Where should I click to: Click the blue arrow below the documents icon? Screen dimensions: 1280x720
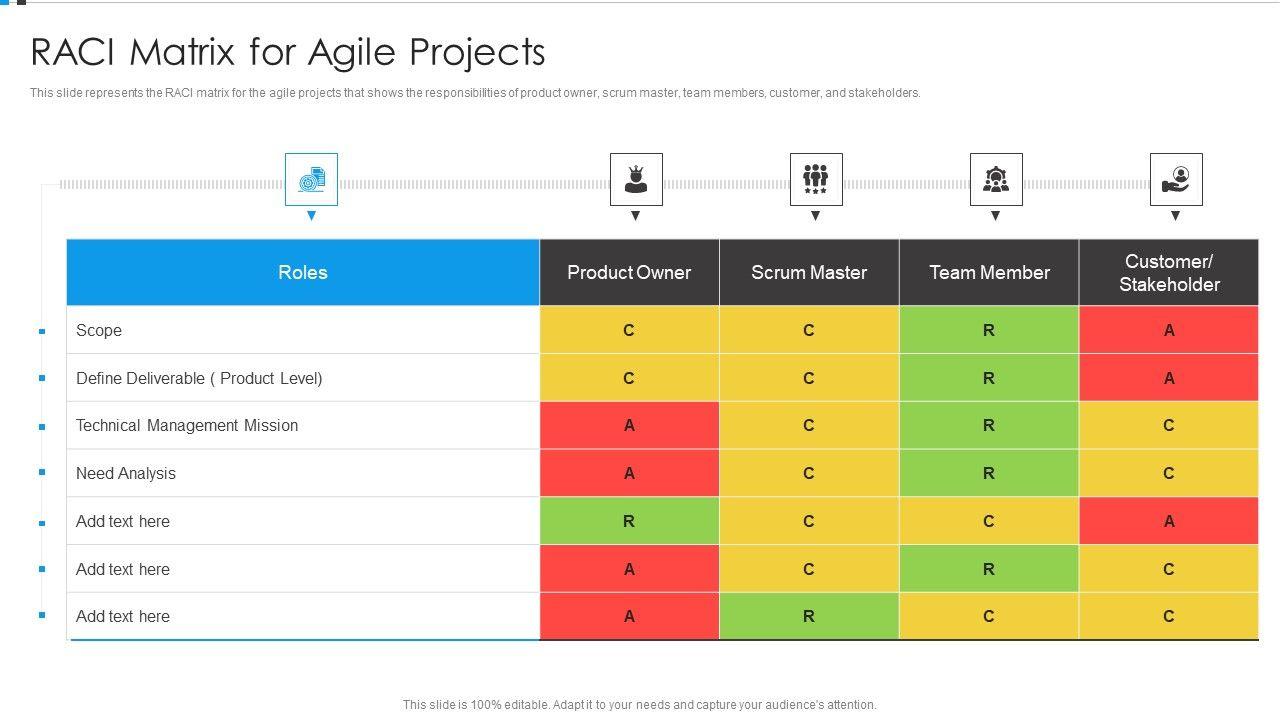point(311,216)
